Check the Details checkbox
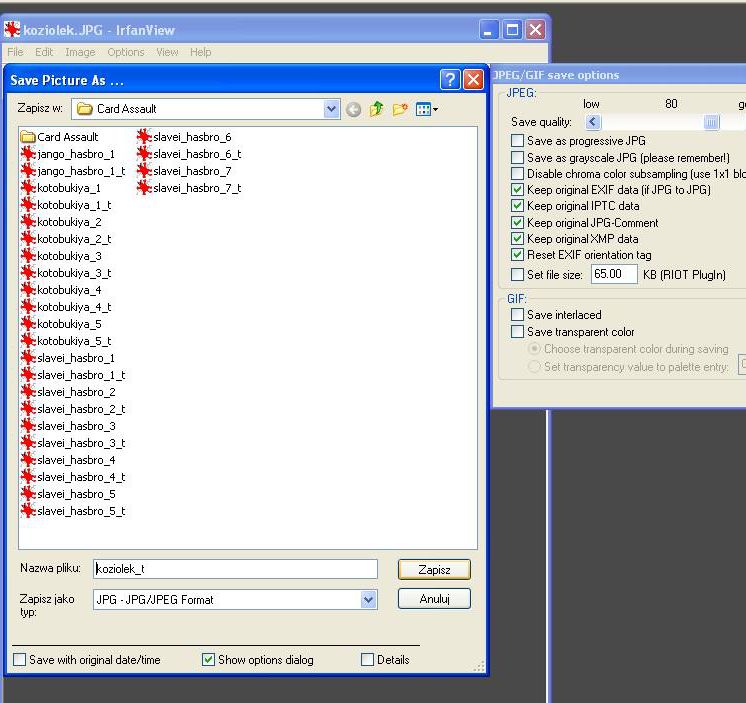The height and width of the screenshot is (703, 746). [367, 660]
